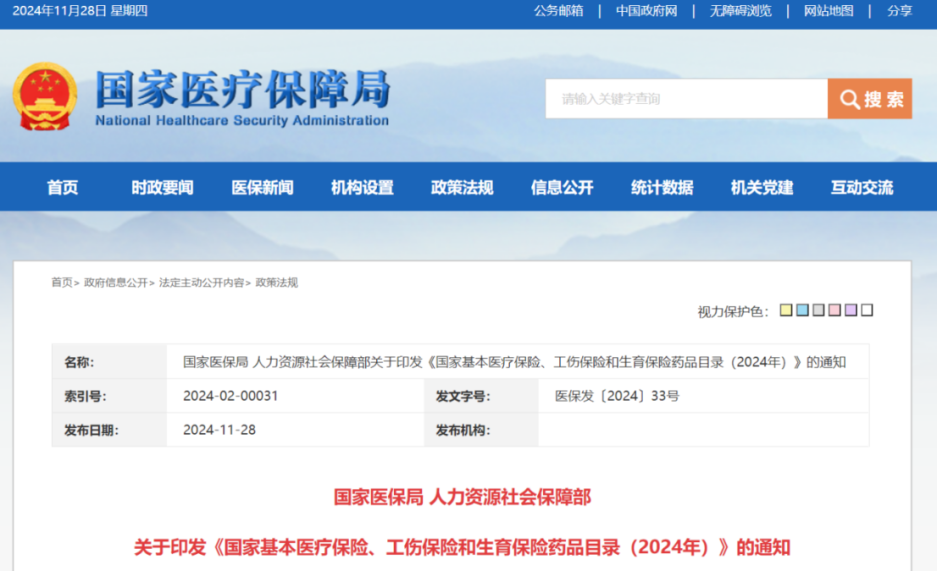This screenshot has height=571, width=937.
Task: Focus the keyword search input field
Action: 686,99
